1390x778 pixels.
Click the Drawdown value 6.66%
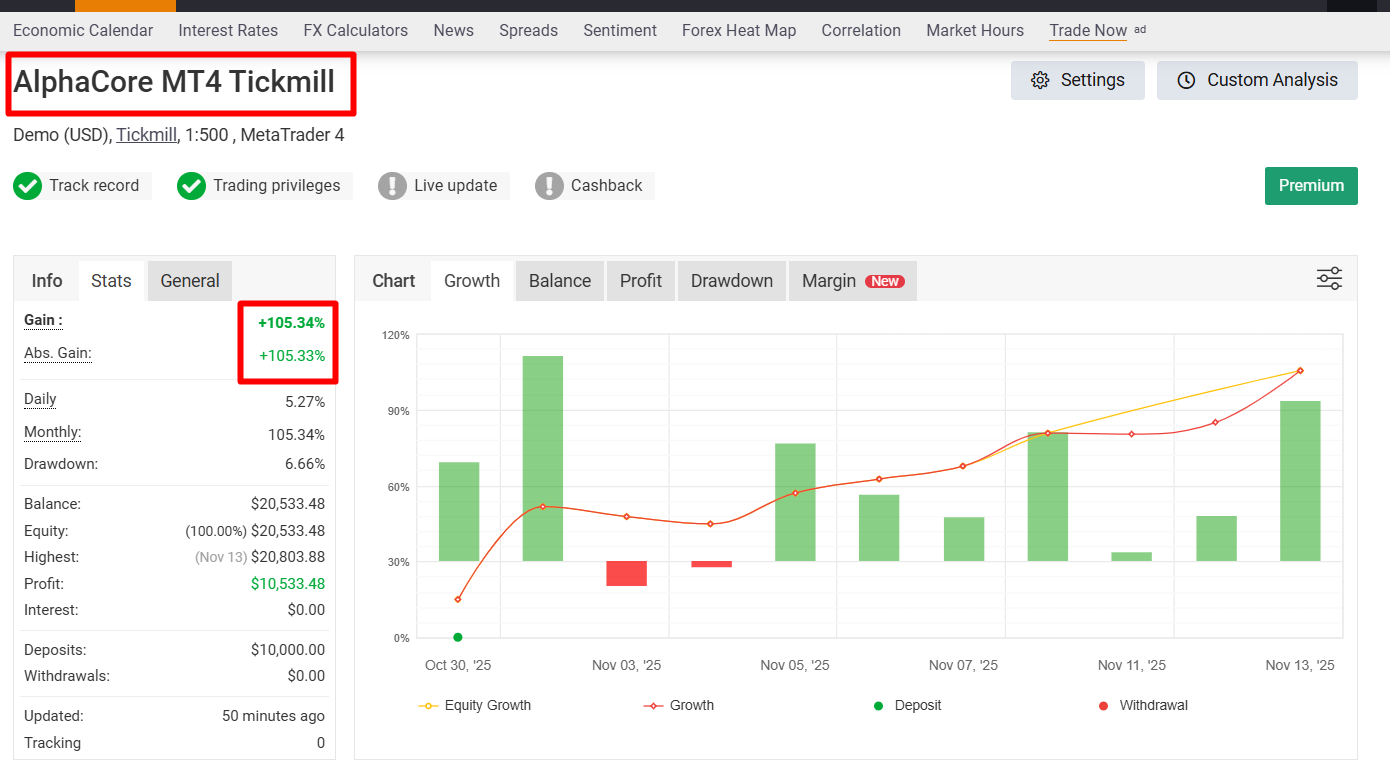pyautogui.click(x=305, y=464)
